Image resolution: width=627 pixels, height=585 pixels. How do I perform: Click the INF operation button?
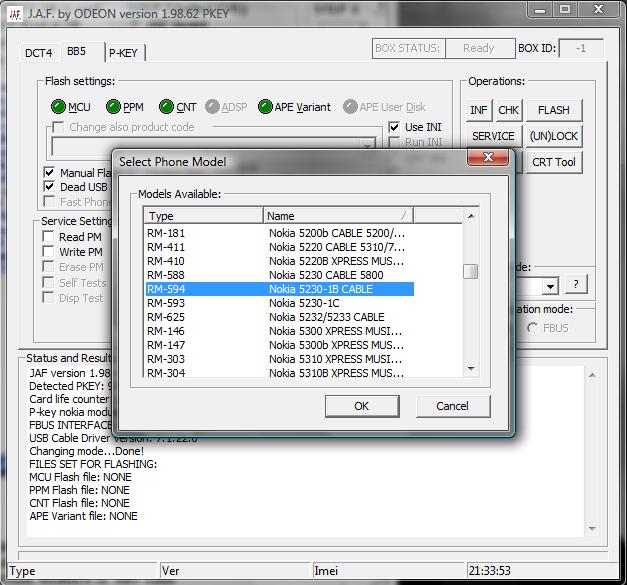tap(479, 110)
